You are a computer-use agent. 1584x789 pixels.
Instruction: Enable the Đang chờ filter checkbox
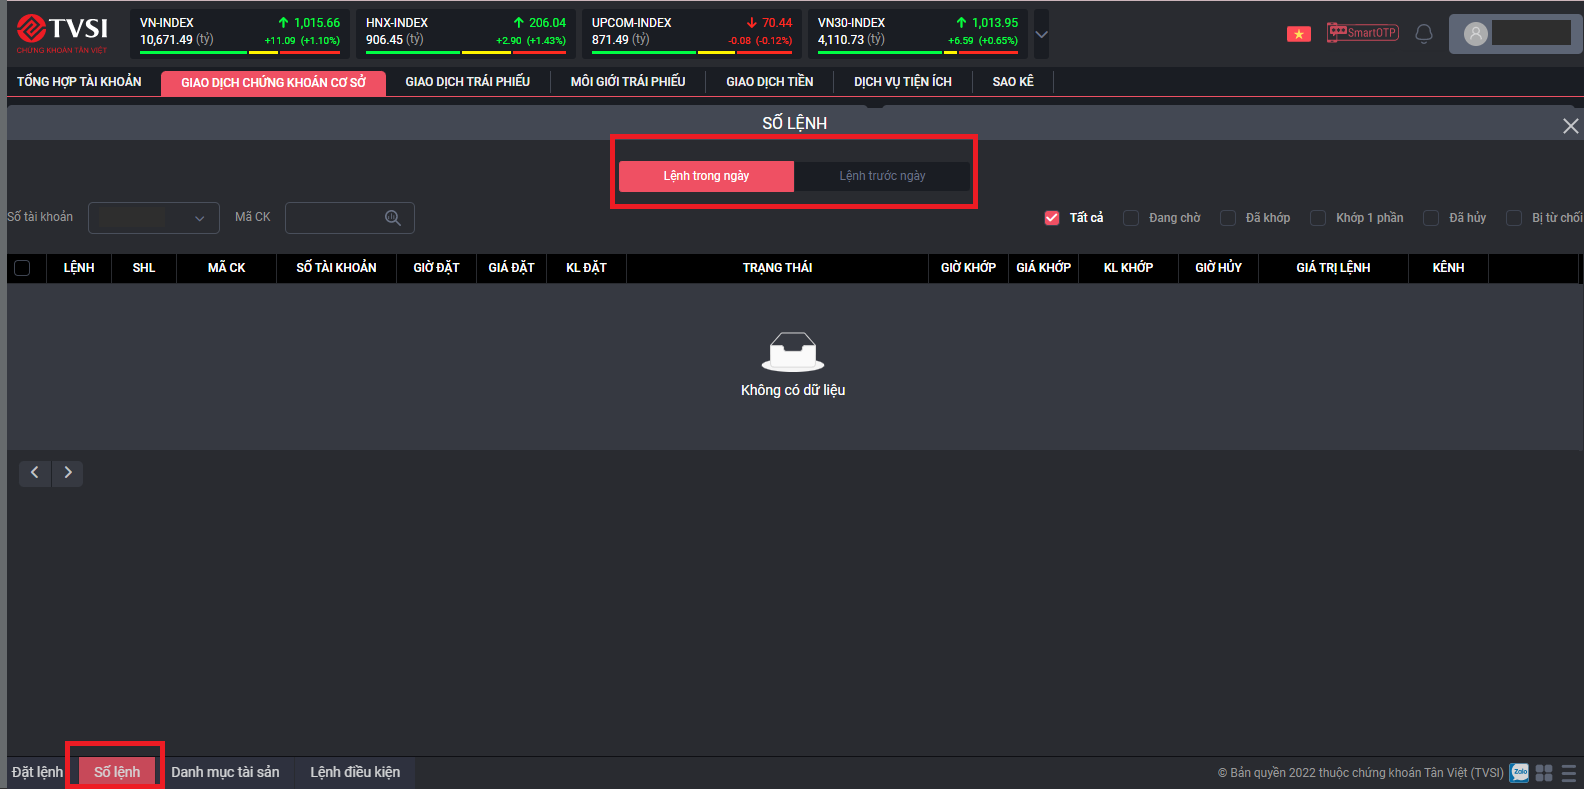(1131, 218)
